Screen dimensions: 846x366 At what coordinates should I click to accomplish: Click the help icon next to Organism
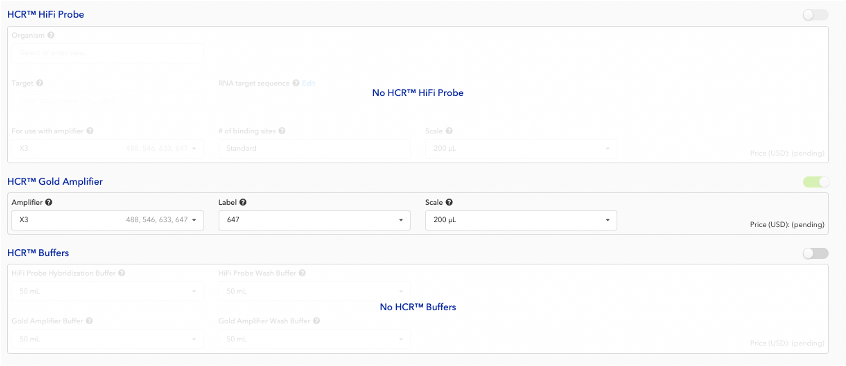(51, 35)
